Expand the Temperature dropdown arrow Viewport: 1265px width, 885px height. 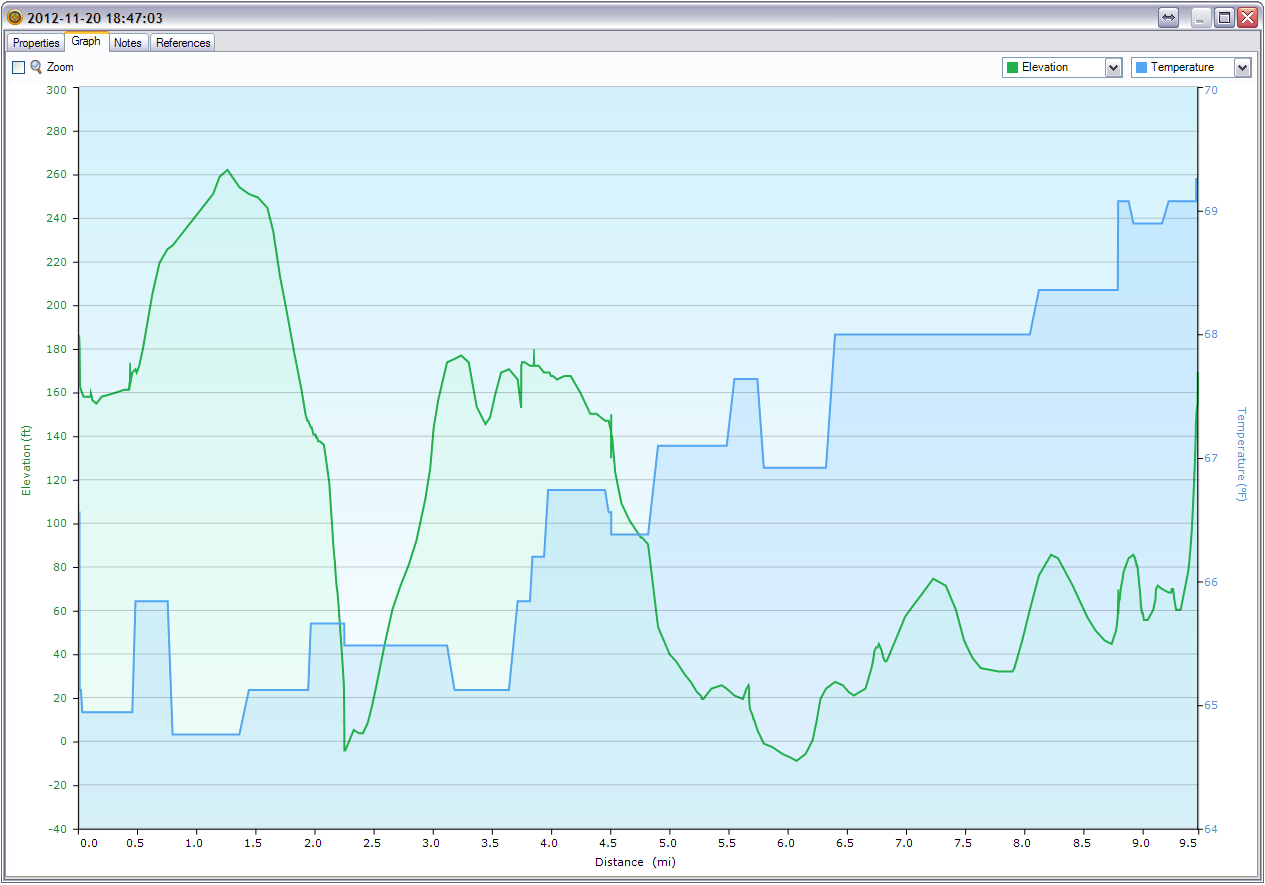[x=1242, y=67]
